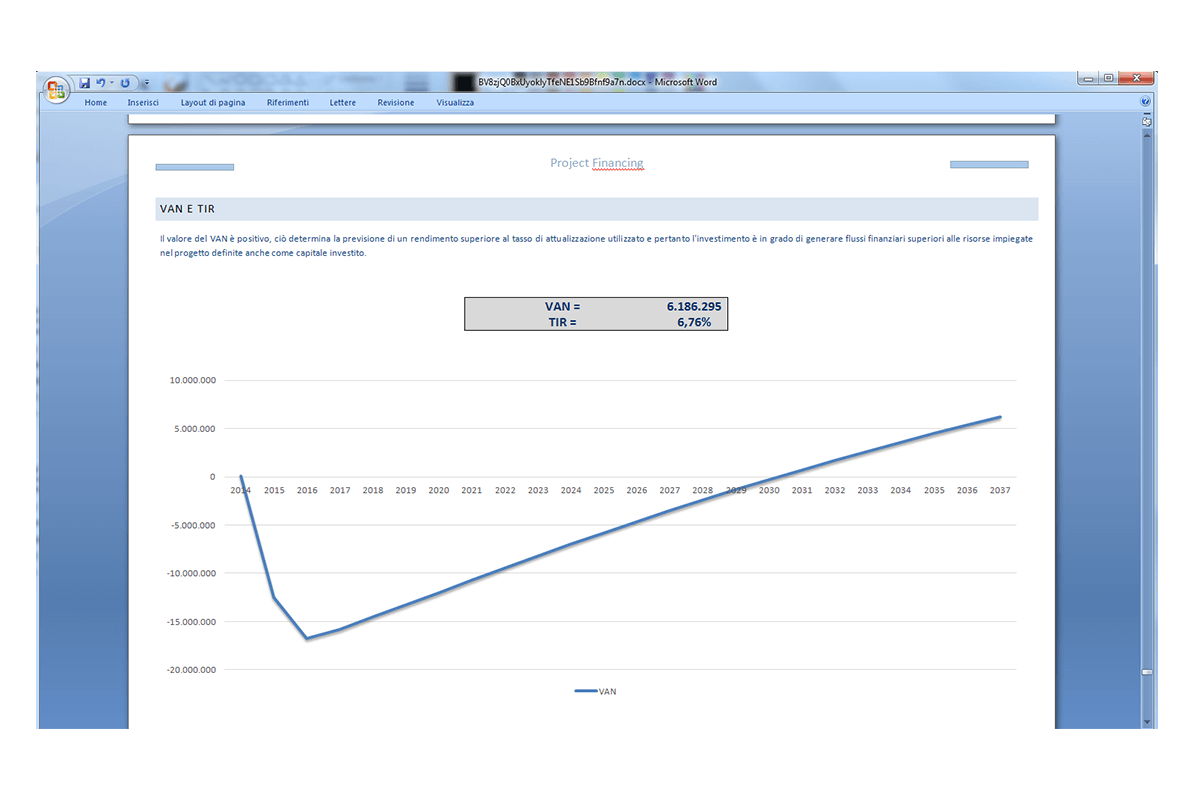
Task: Open Word Help question mark icon
Action: (x=1145, y=101)
